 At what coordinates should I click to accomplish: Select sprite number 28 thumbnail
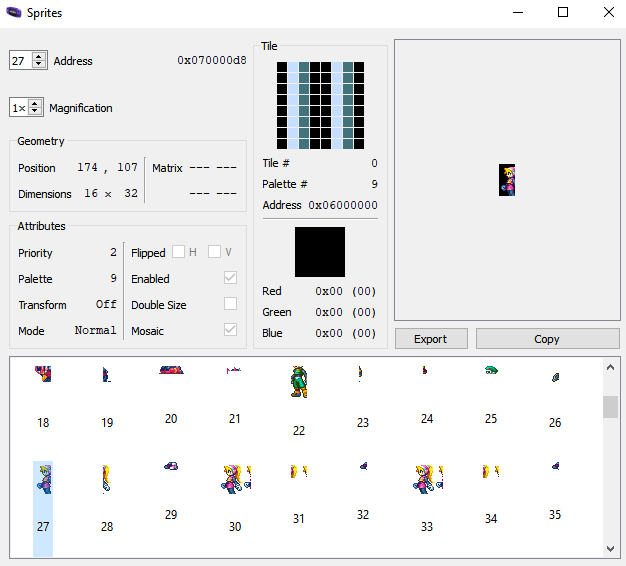106,479
